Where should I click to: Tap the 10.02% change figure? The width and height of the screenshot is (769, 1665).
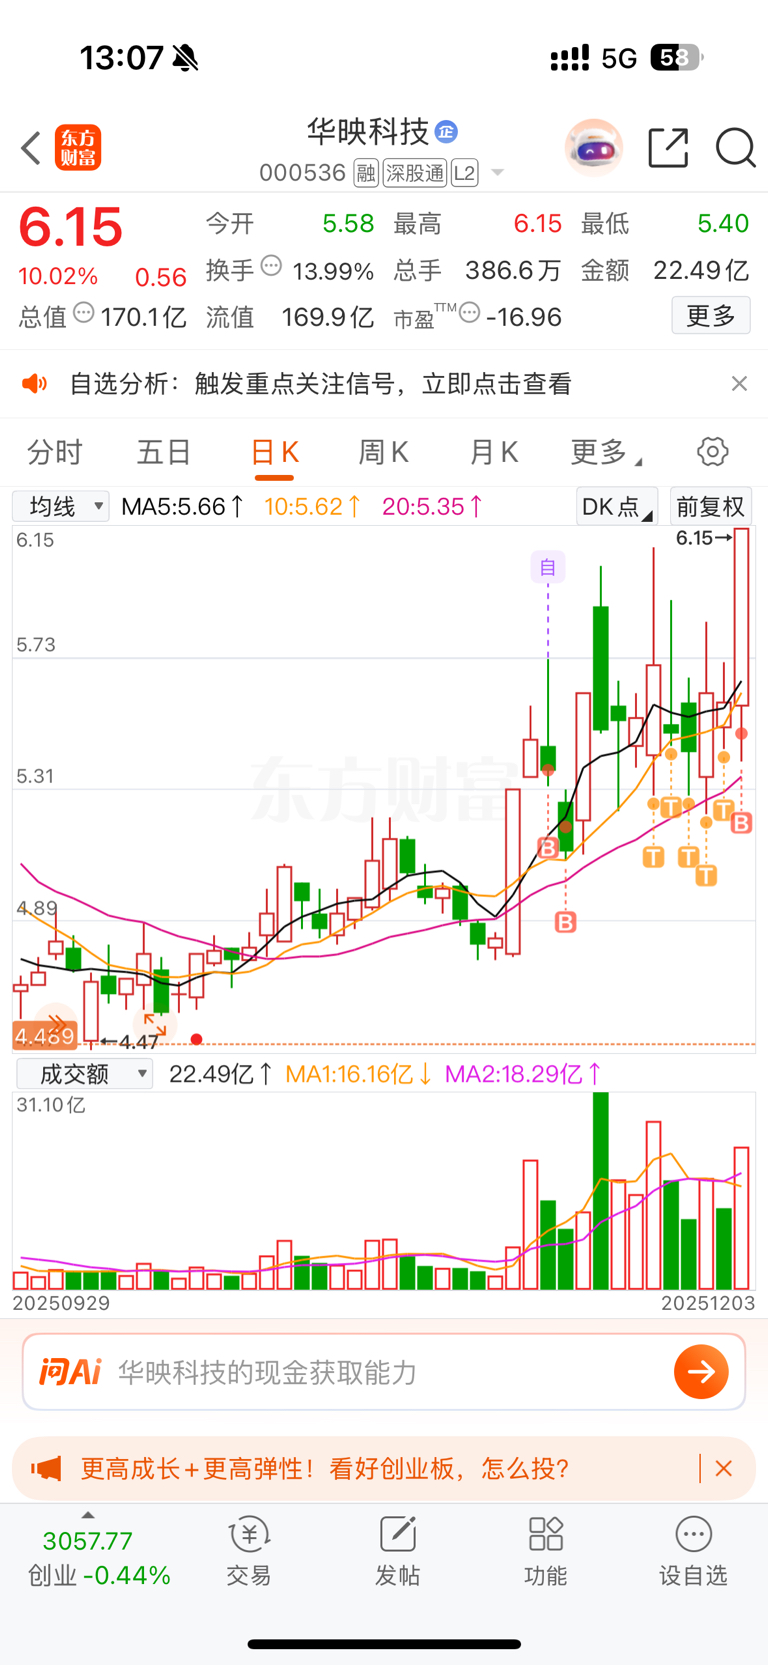(x=58, y=277)
